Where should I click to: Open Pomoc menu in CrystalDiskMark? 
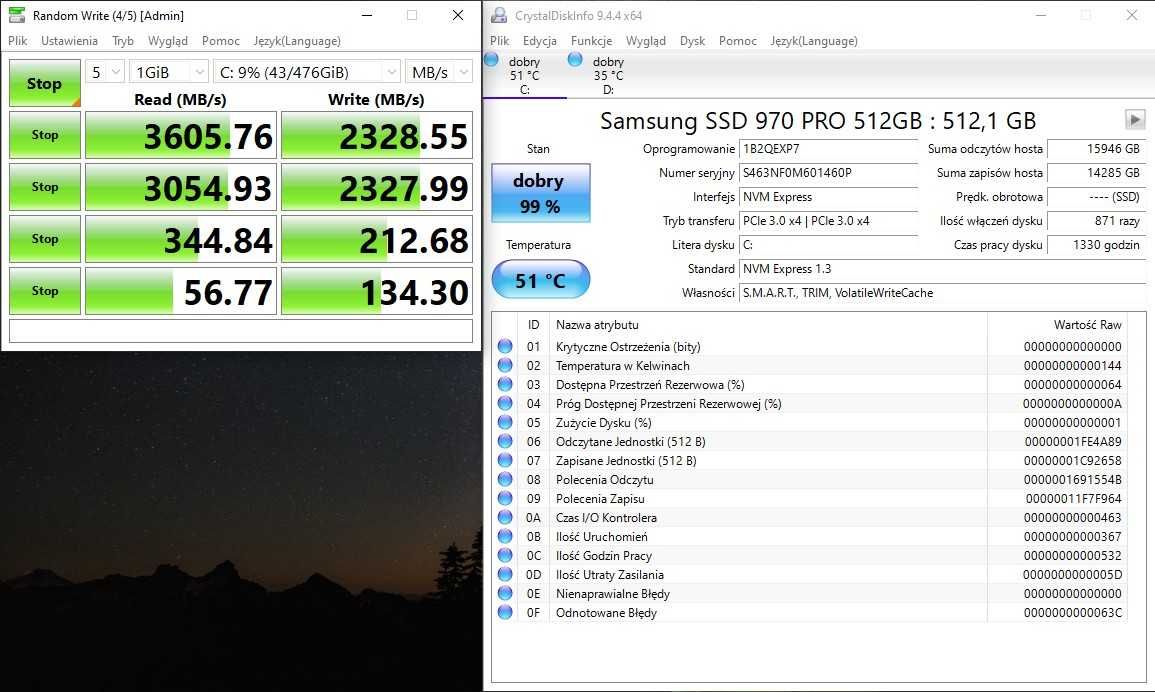tap(221, 41)
